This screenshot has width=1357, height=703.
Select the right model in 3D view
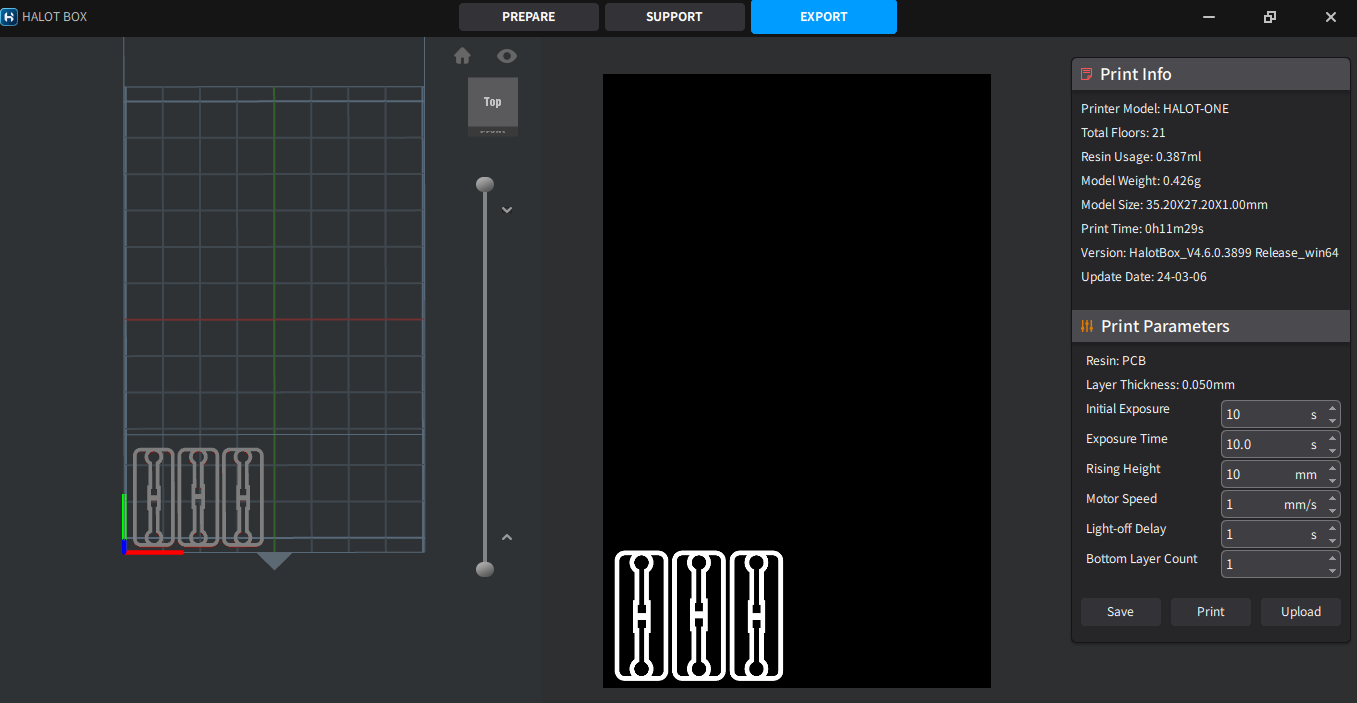coord(243,497)
